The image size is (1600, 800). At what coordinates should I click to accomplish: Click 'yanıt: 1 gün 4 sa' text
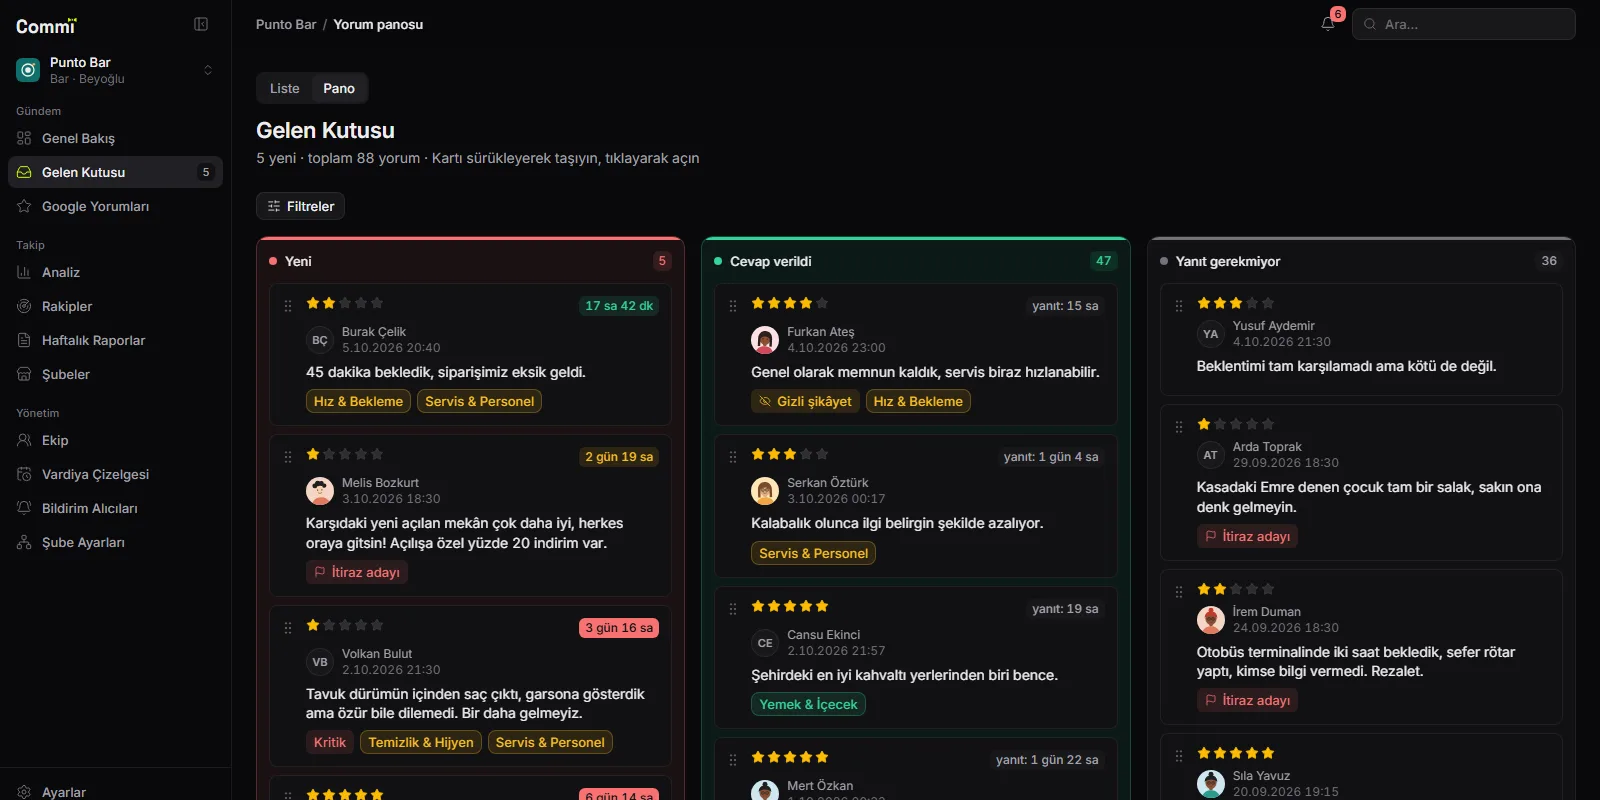click(x=1051, y=457)
